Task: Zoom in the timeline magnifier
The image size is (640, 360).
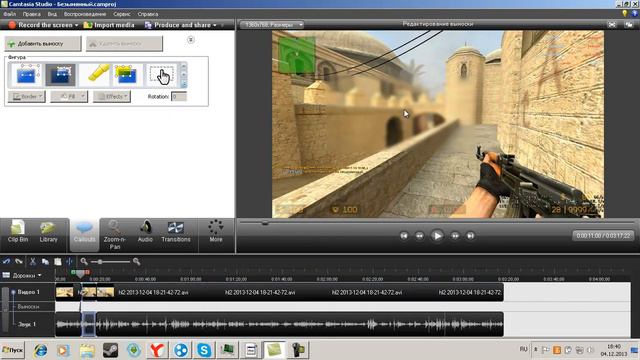Action: tap(136, 261)
